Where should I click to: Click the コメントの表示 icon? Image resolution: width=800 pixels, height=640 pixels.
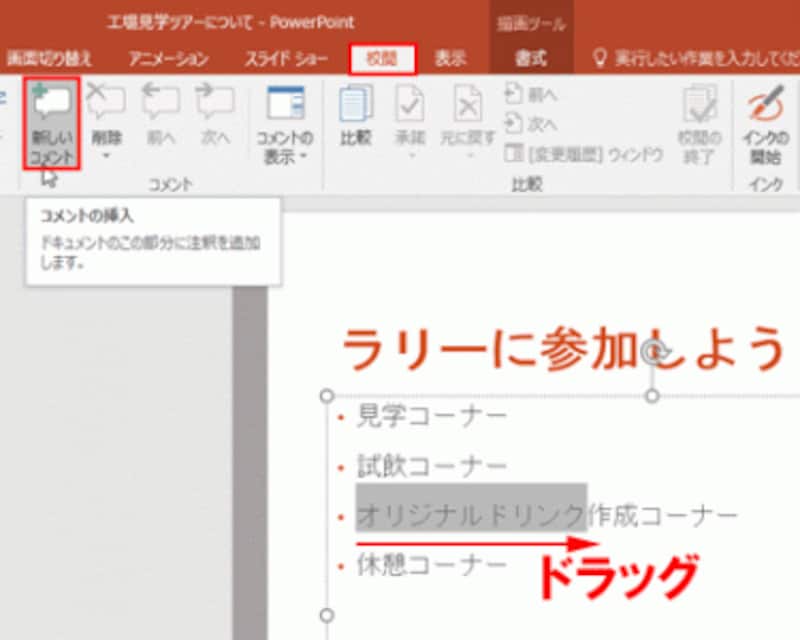point(285,103)
